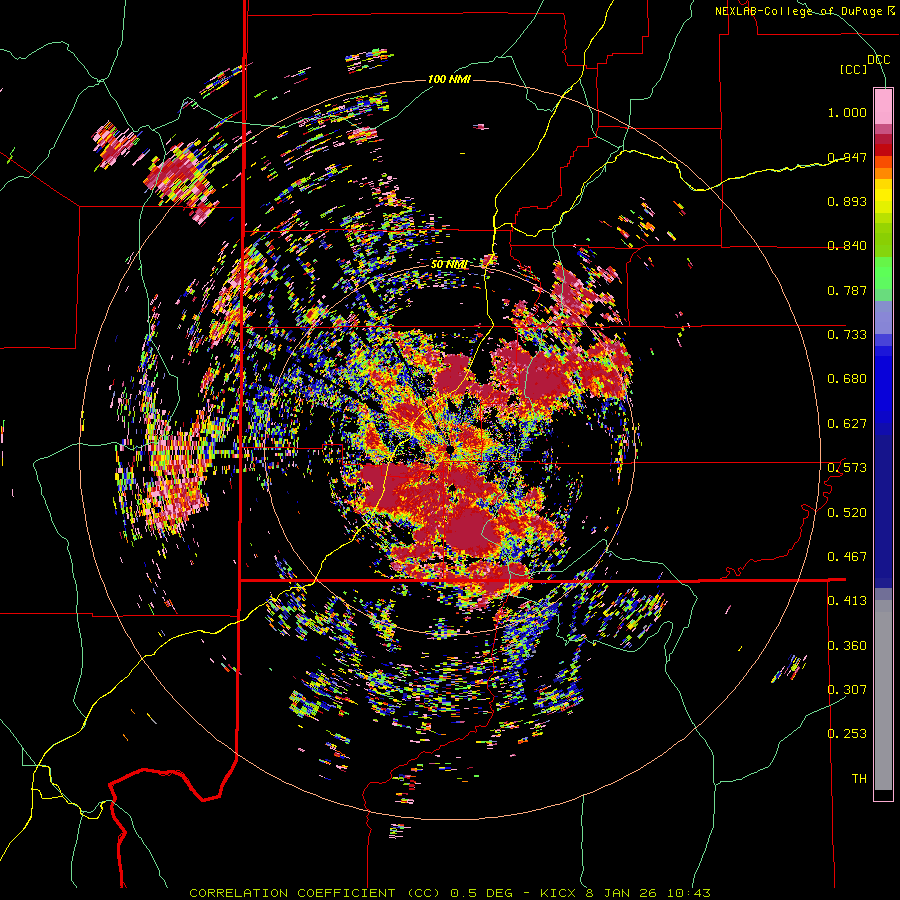Click the 0.307 legend value

coord(847,690)
